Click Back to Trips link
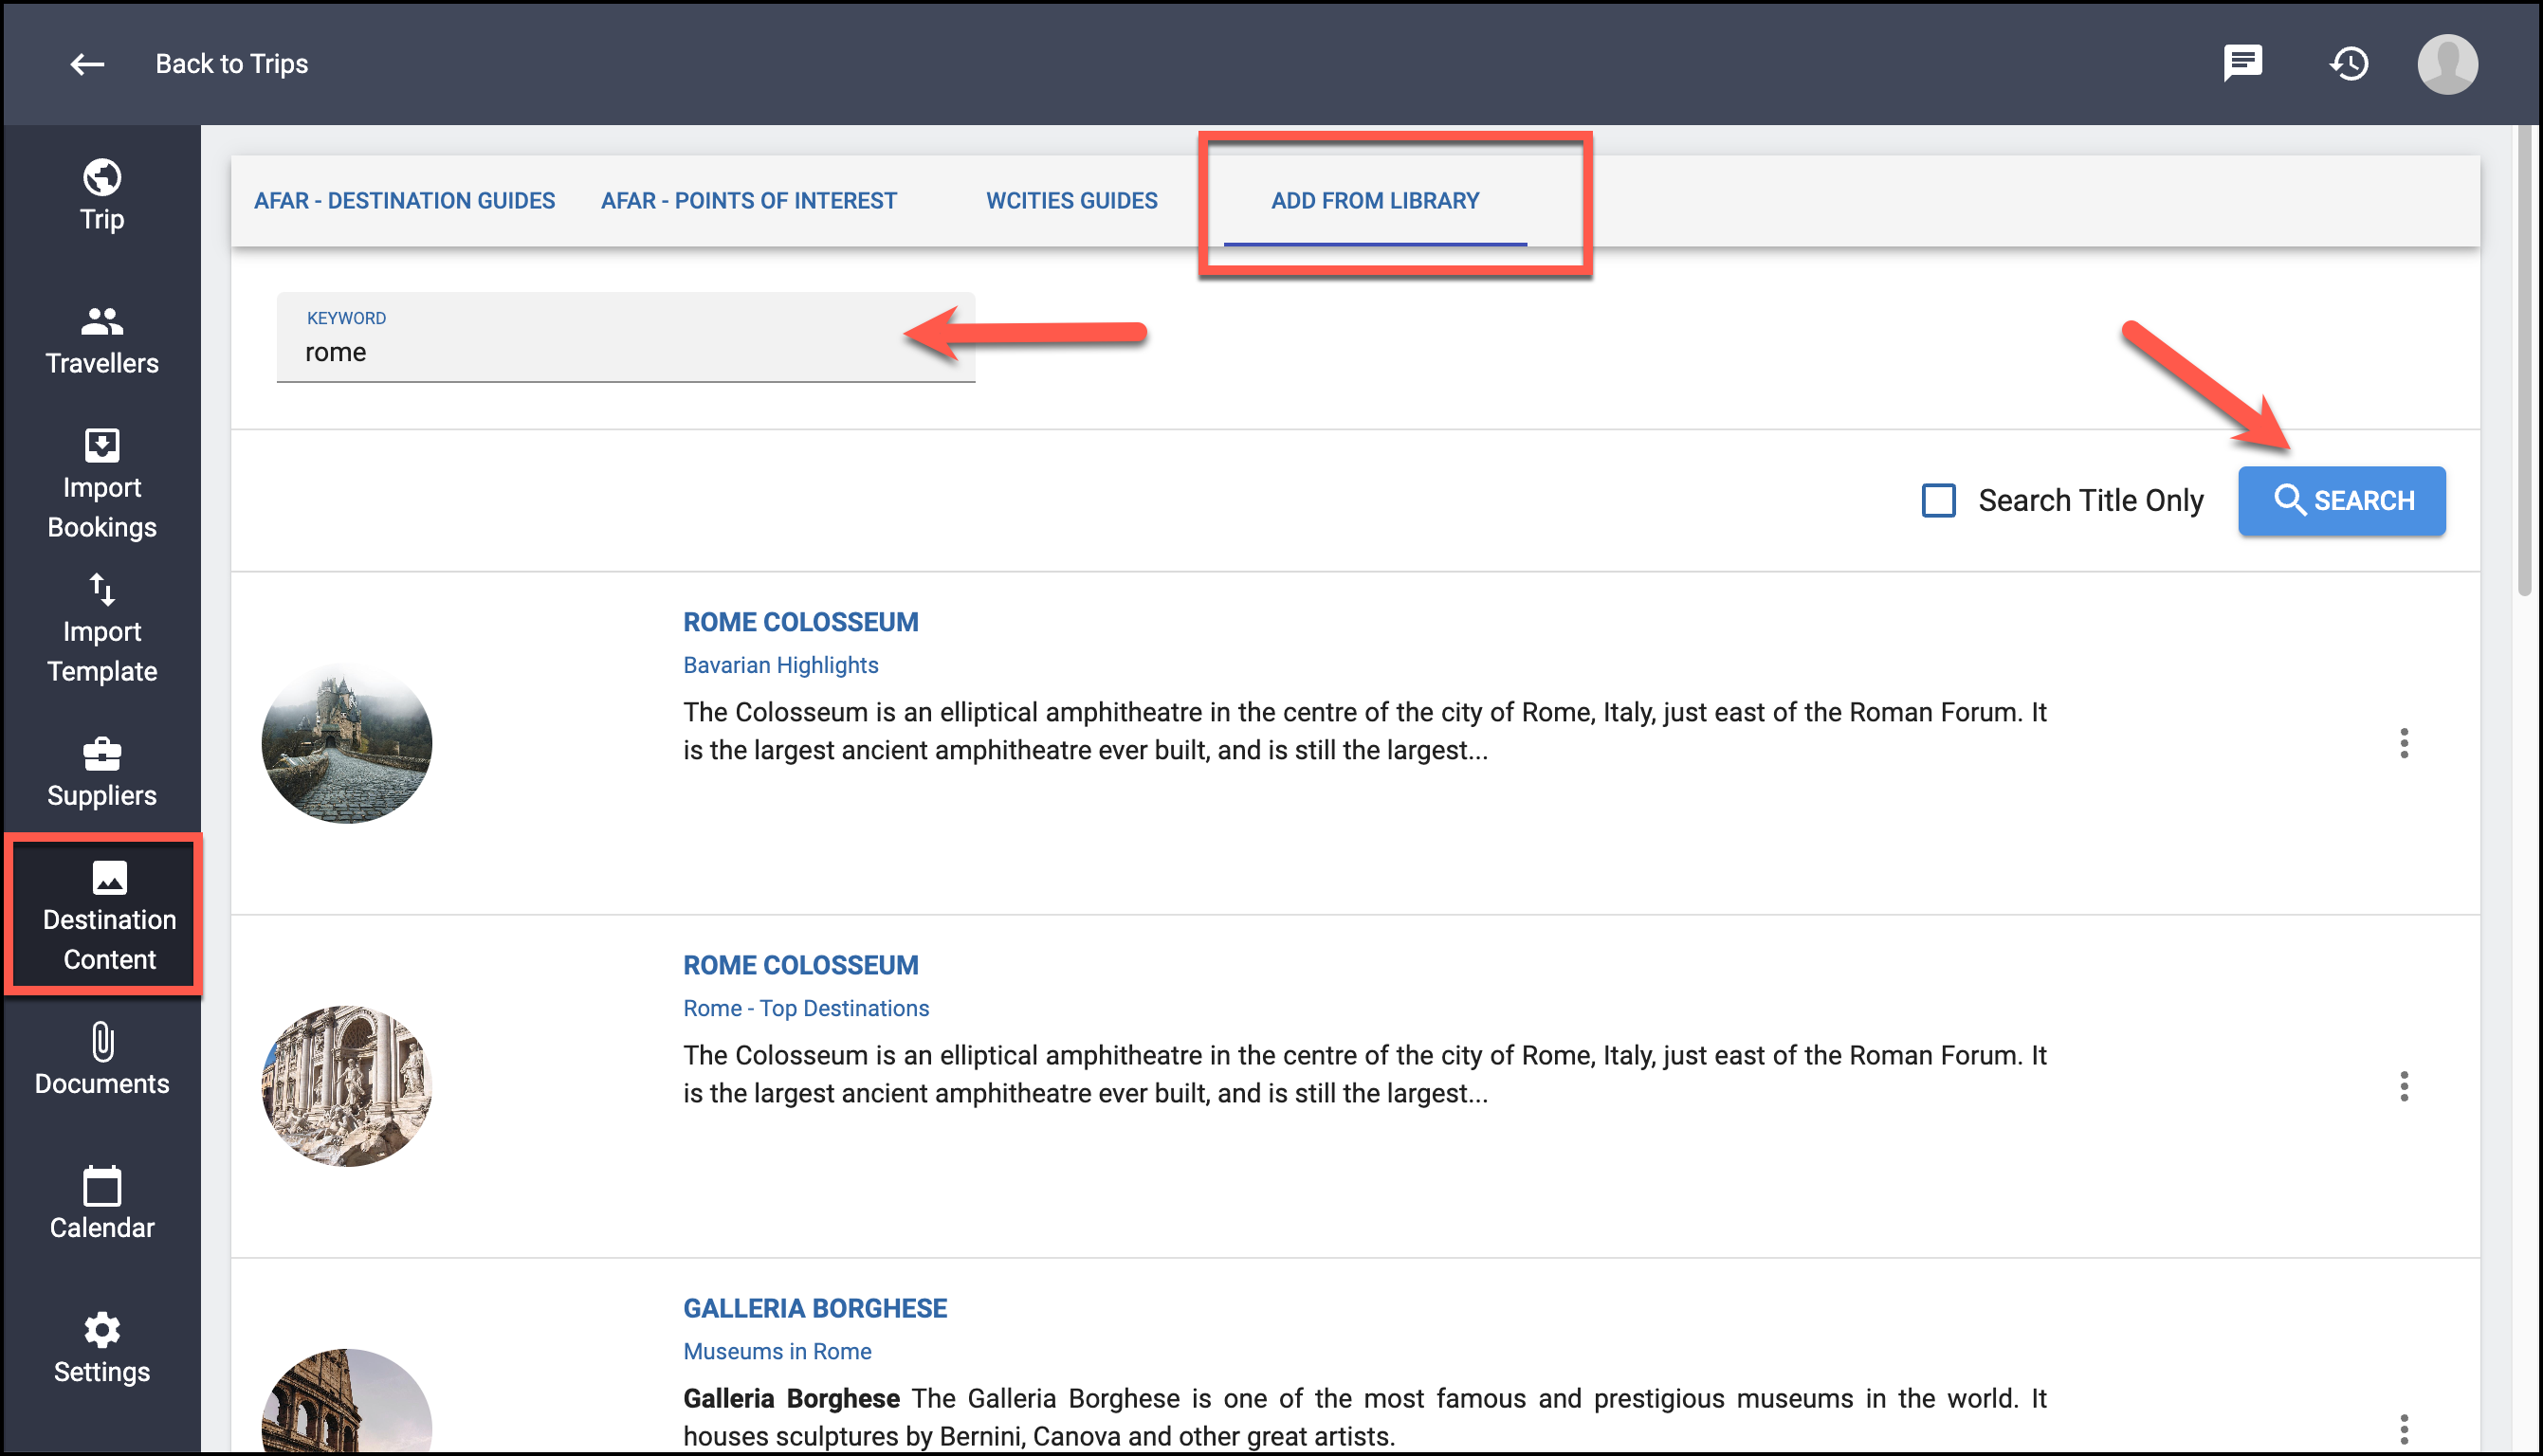This screenshot has width=2543, height=1456. (231, 64)
